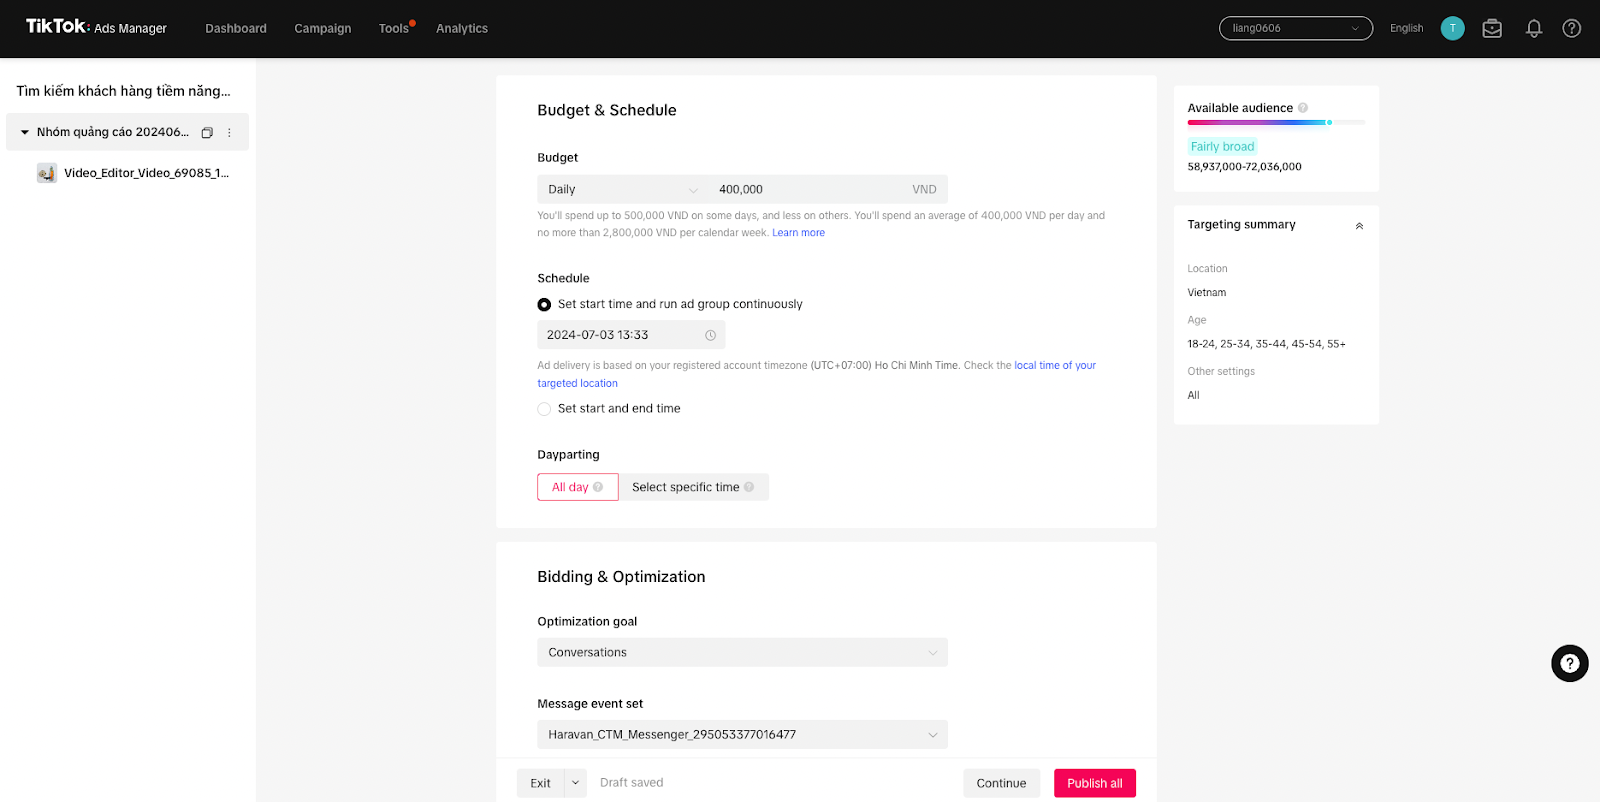The image size is (1600, 802).
Task: Collapse the Targeting summary panel
Action: point(1359,226)
